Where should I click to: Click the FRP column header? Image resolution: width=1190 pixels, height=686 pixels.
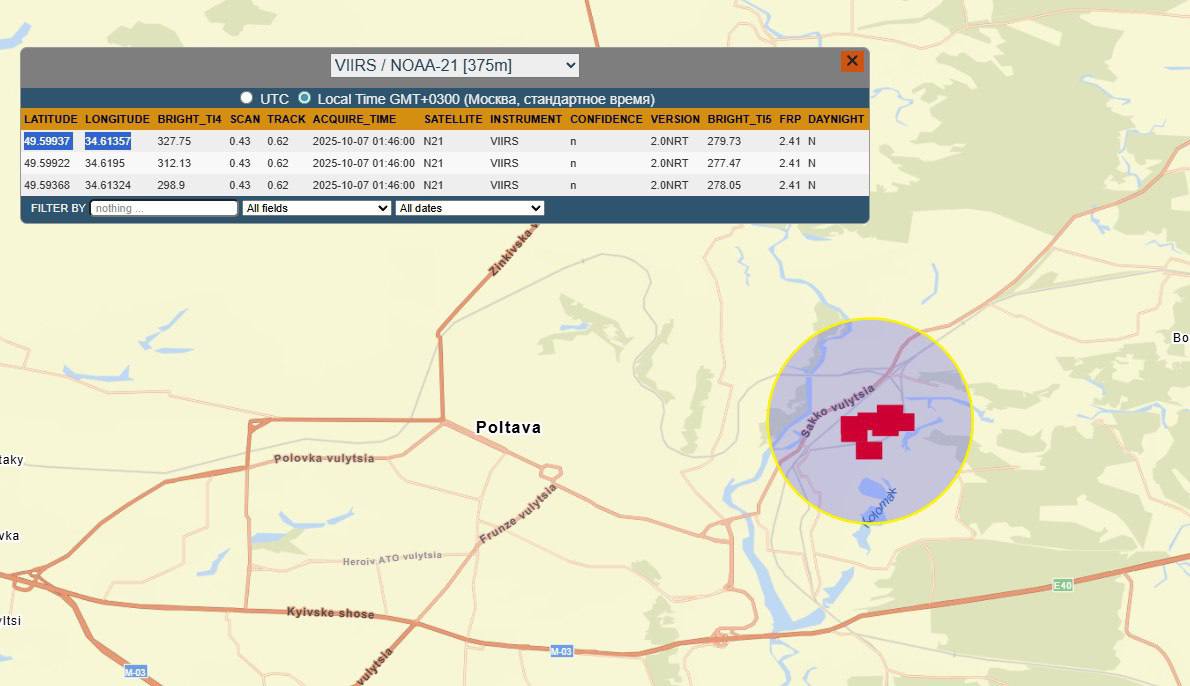(x=790, y=119)
